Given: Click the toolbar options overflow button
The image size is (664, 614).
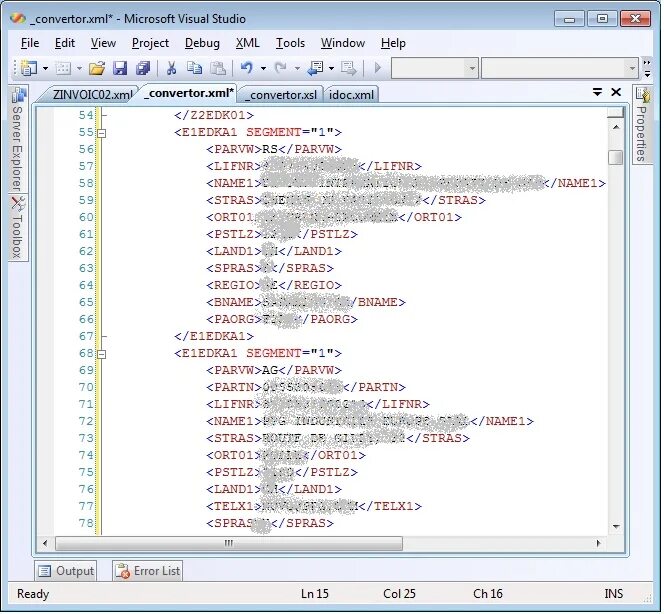Looking at the screenshot, I should click(x=647, y=68).
